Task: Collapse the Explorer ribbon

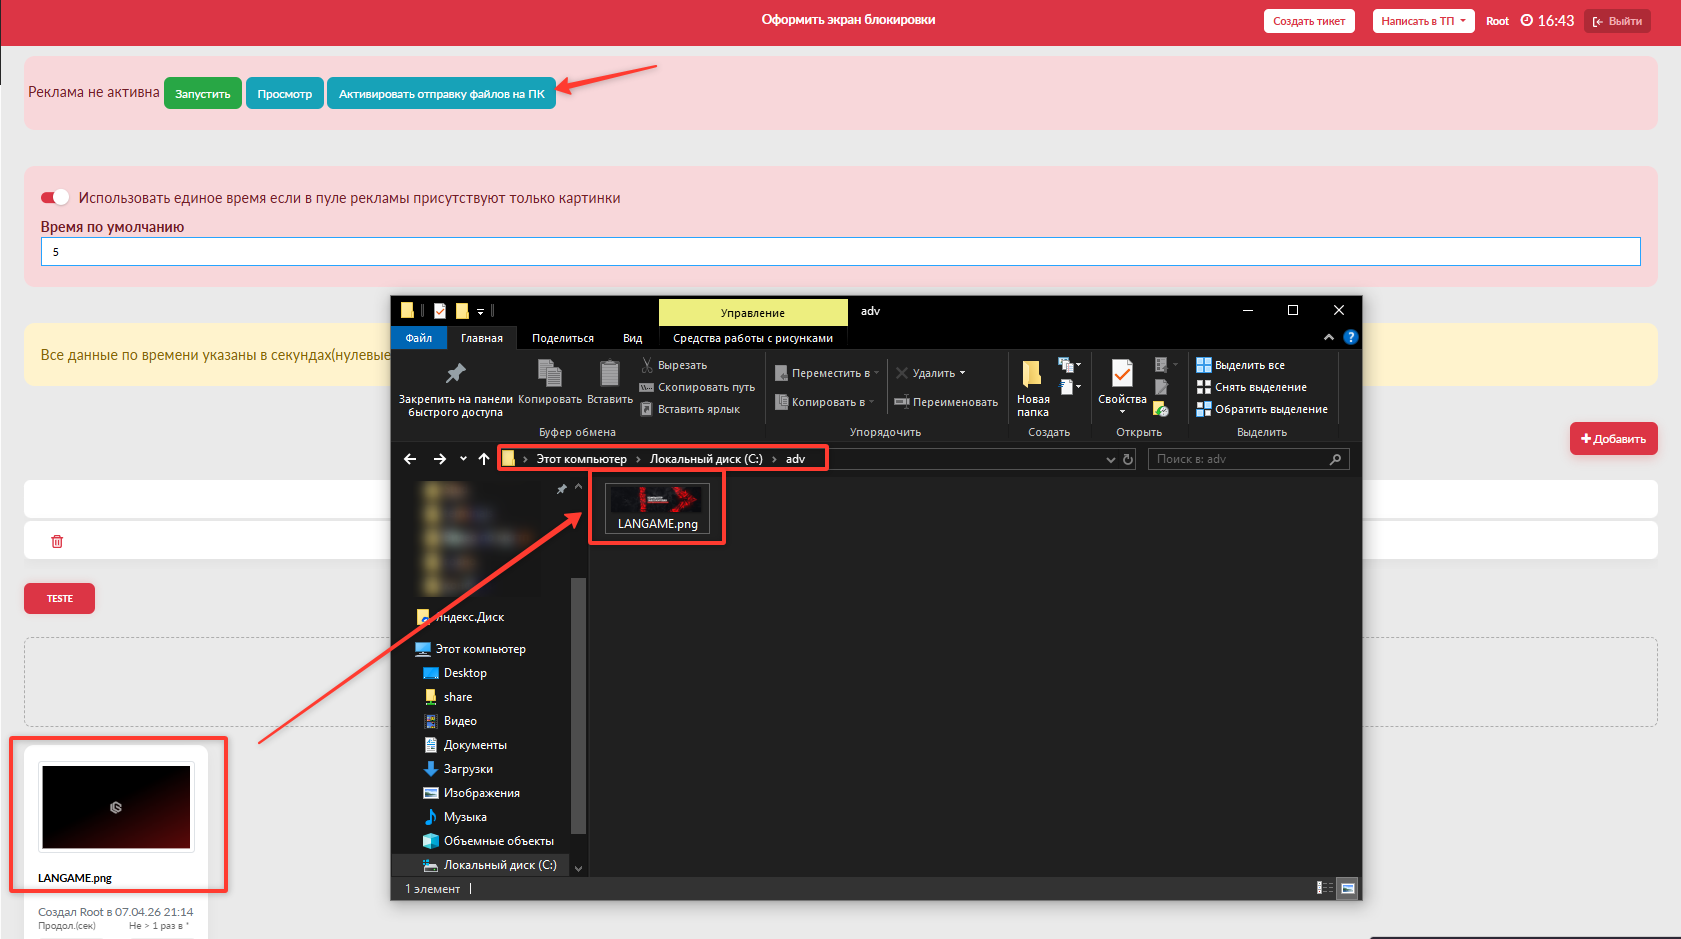Action: (1329, 338)
